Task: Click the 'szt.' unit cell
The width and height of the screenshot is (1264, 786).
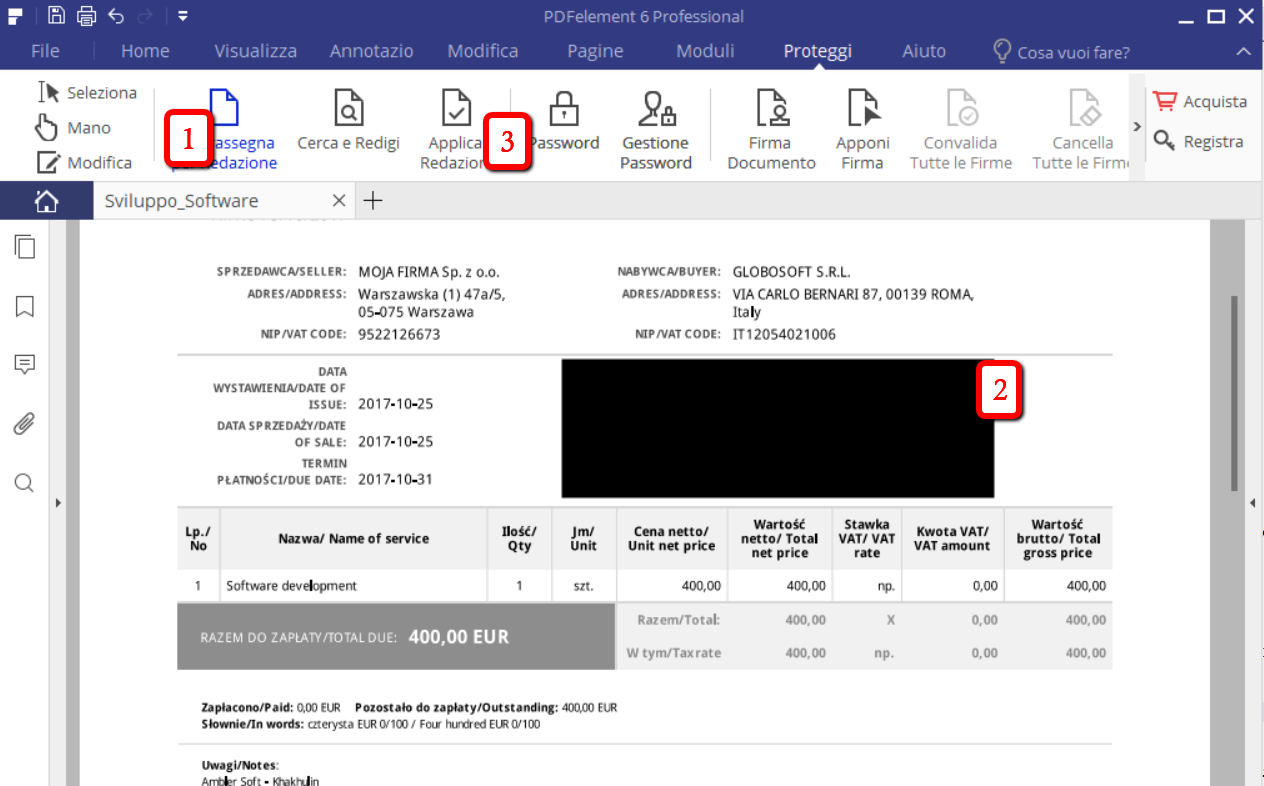Action: [584, 586]
